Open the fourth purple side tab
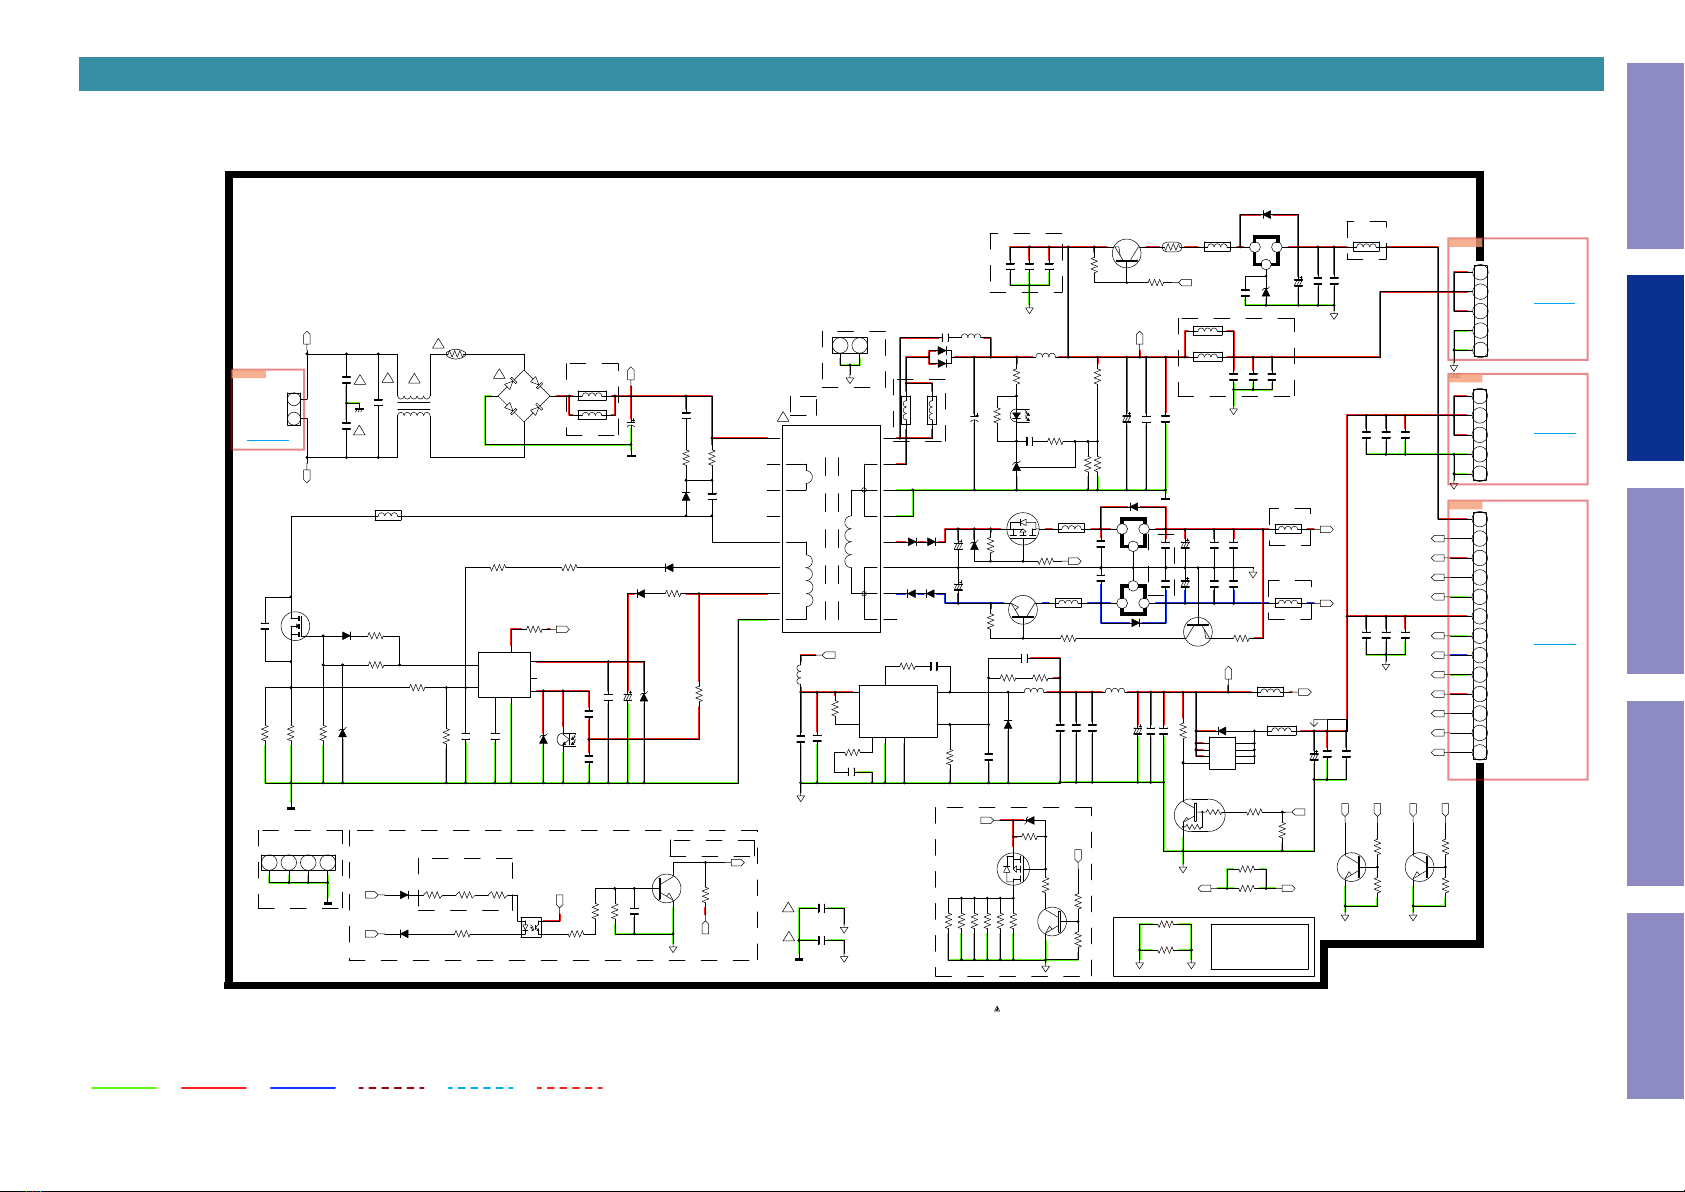 coord(1655,794)
